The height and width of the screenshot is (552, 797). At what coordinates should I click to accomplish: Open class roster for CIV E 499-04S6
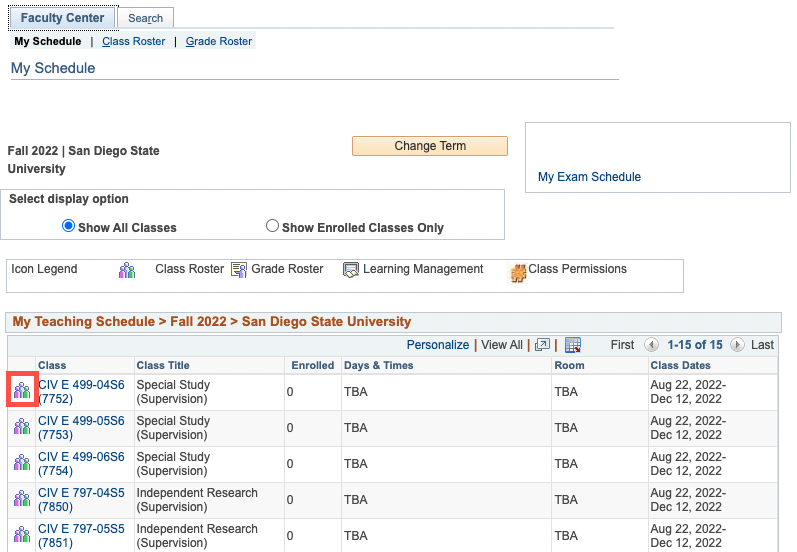[22, 391]
